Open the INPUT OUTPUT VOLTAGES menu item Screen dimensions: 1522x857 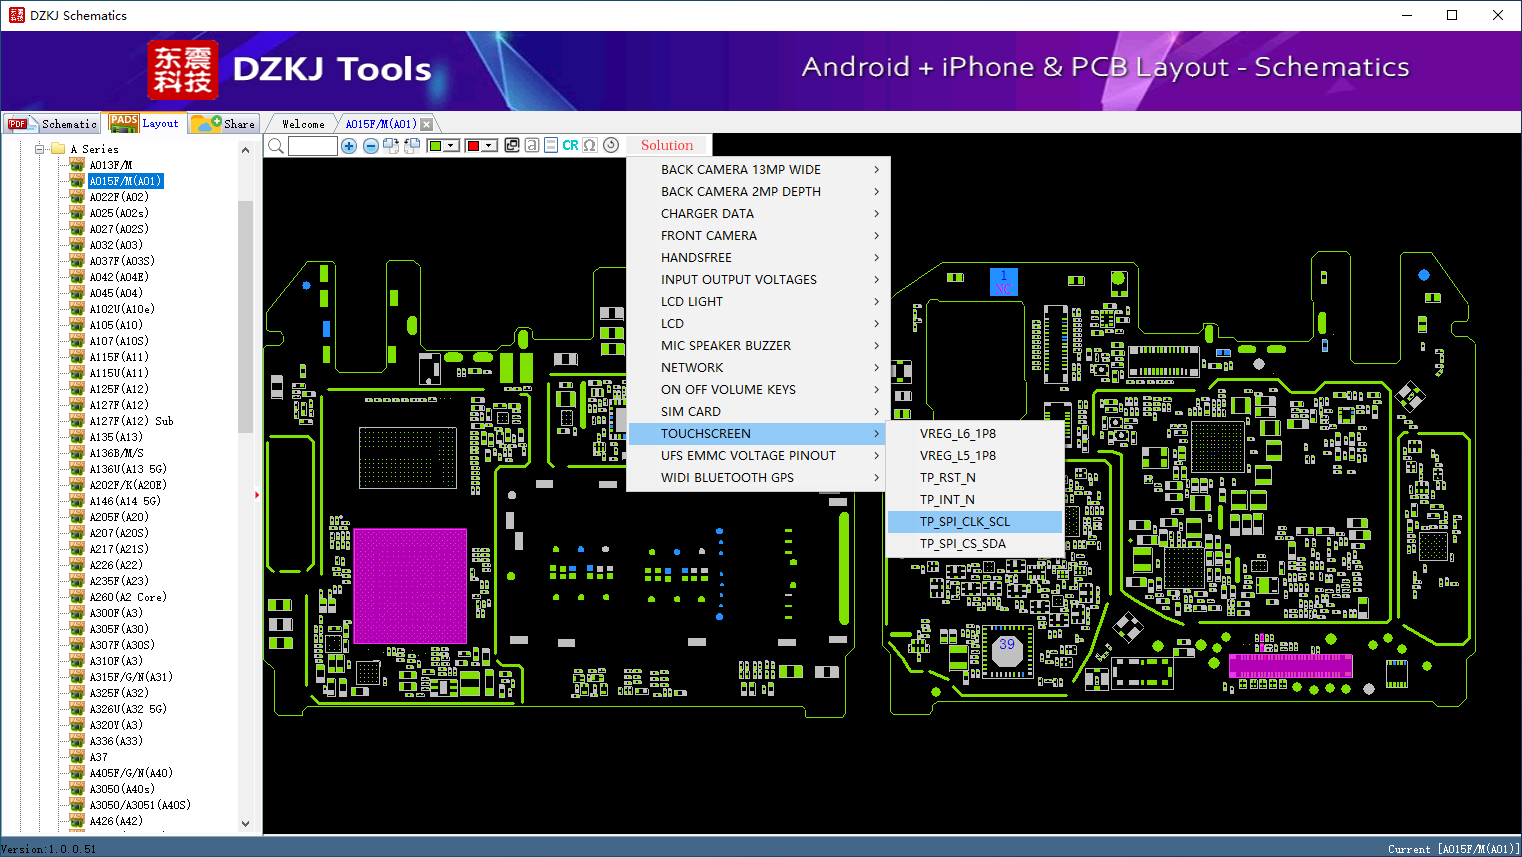point(758,280)
